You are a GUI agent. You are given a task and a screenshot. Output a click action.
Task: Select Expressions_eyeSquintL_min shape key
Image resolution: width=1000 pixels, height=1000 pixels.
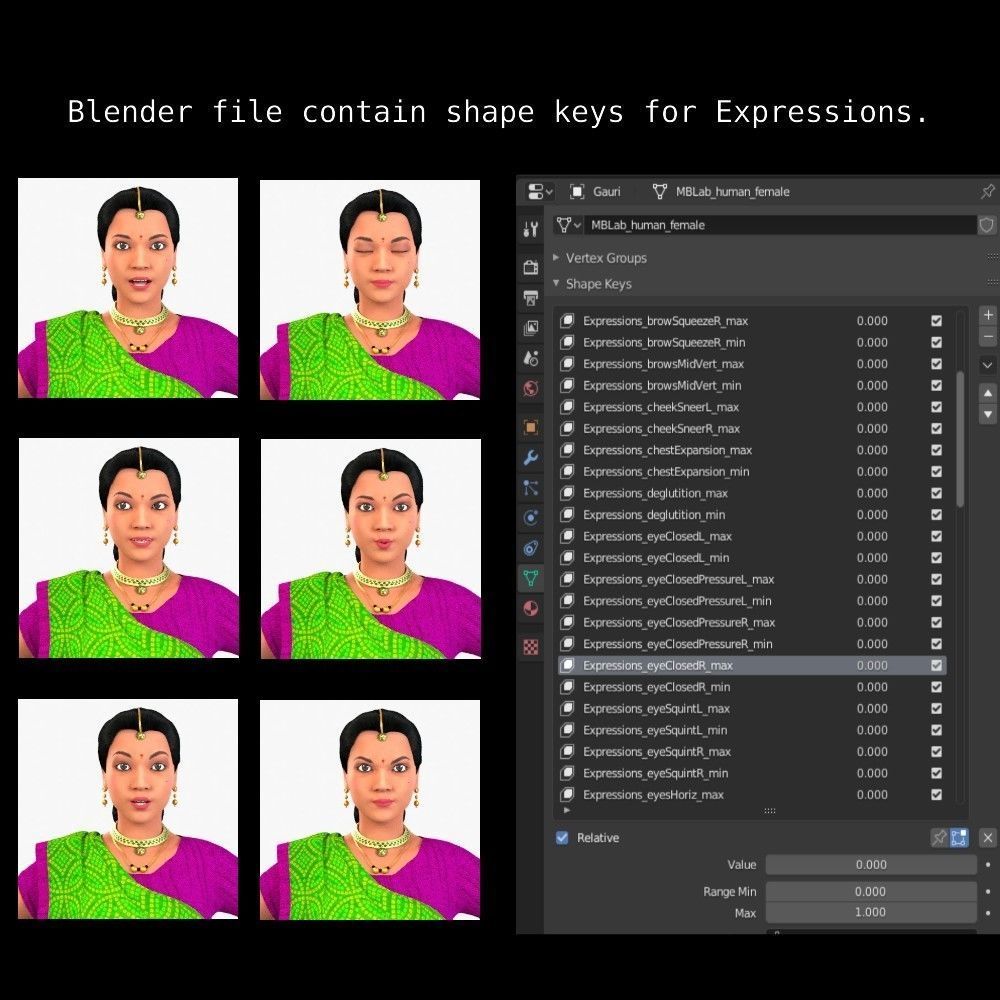[753, 730]
